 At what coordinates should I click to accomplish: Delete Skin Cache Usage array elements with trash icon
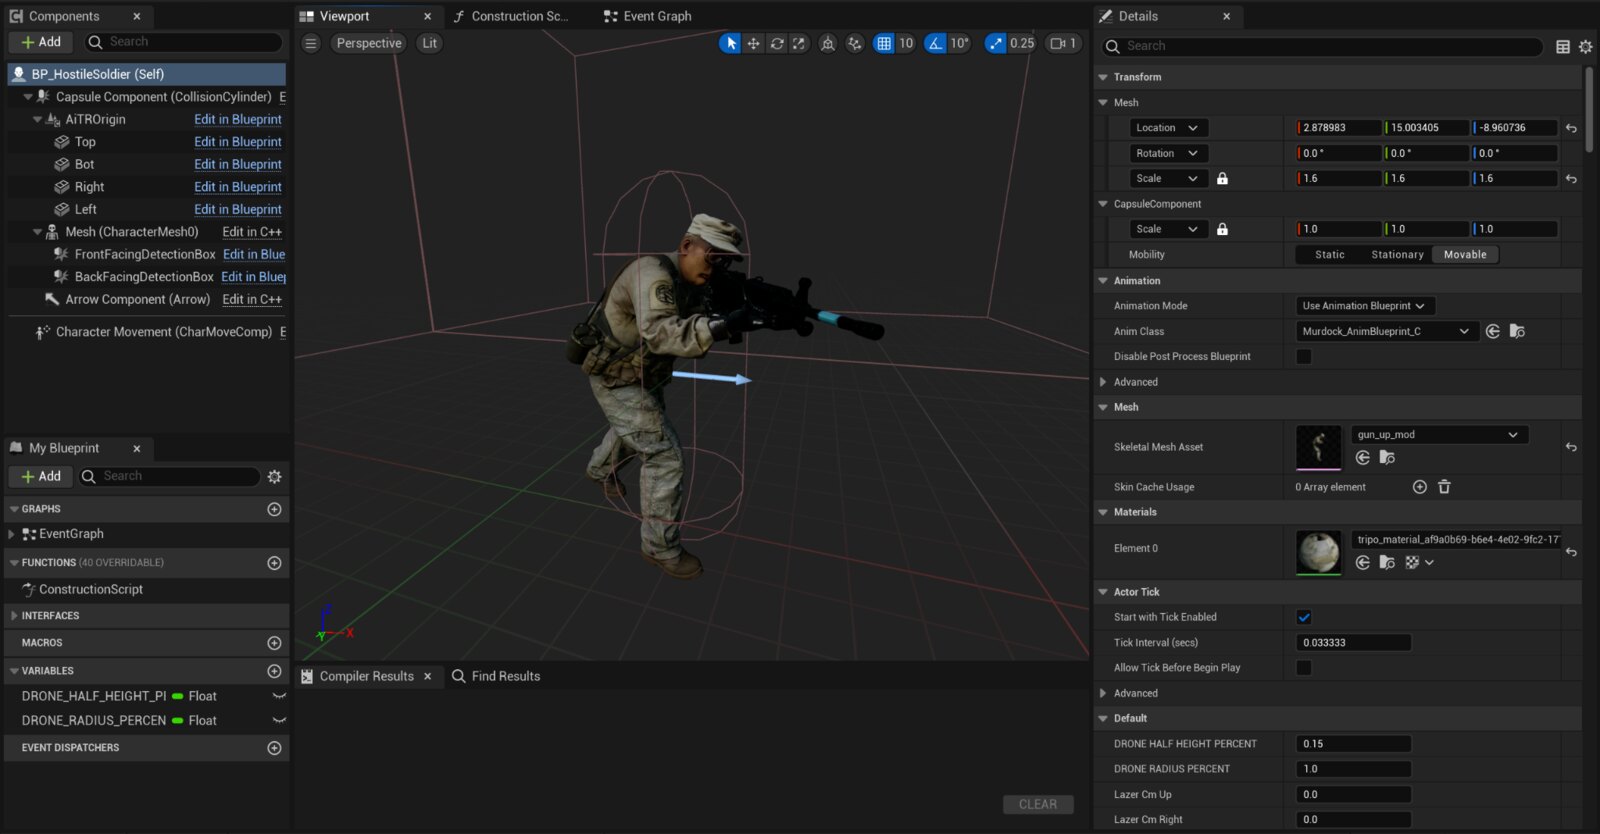click(1444, 487)
